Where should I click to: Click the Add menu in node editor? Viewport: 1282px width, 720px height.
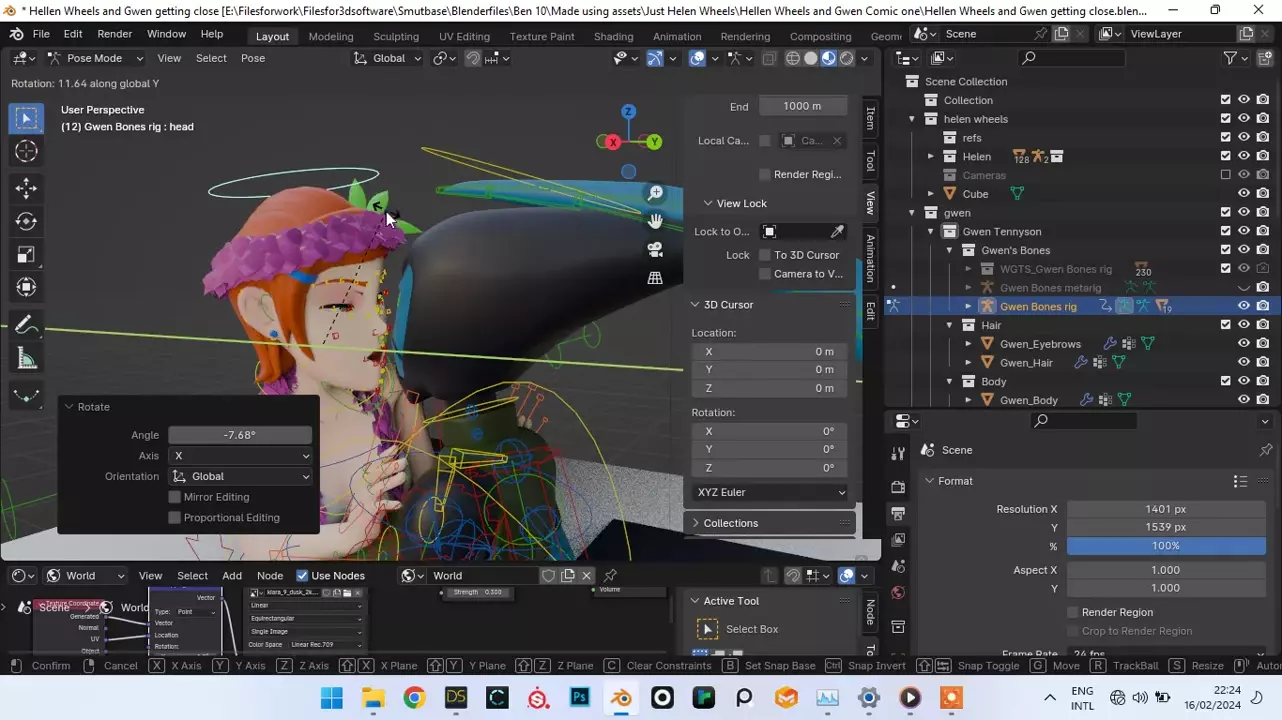tap(231, 576)
